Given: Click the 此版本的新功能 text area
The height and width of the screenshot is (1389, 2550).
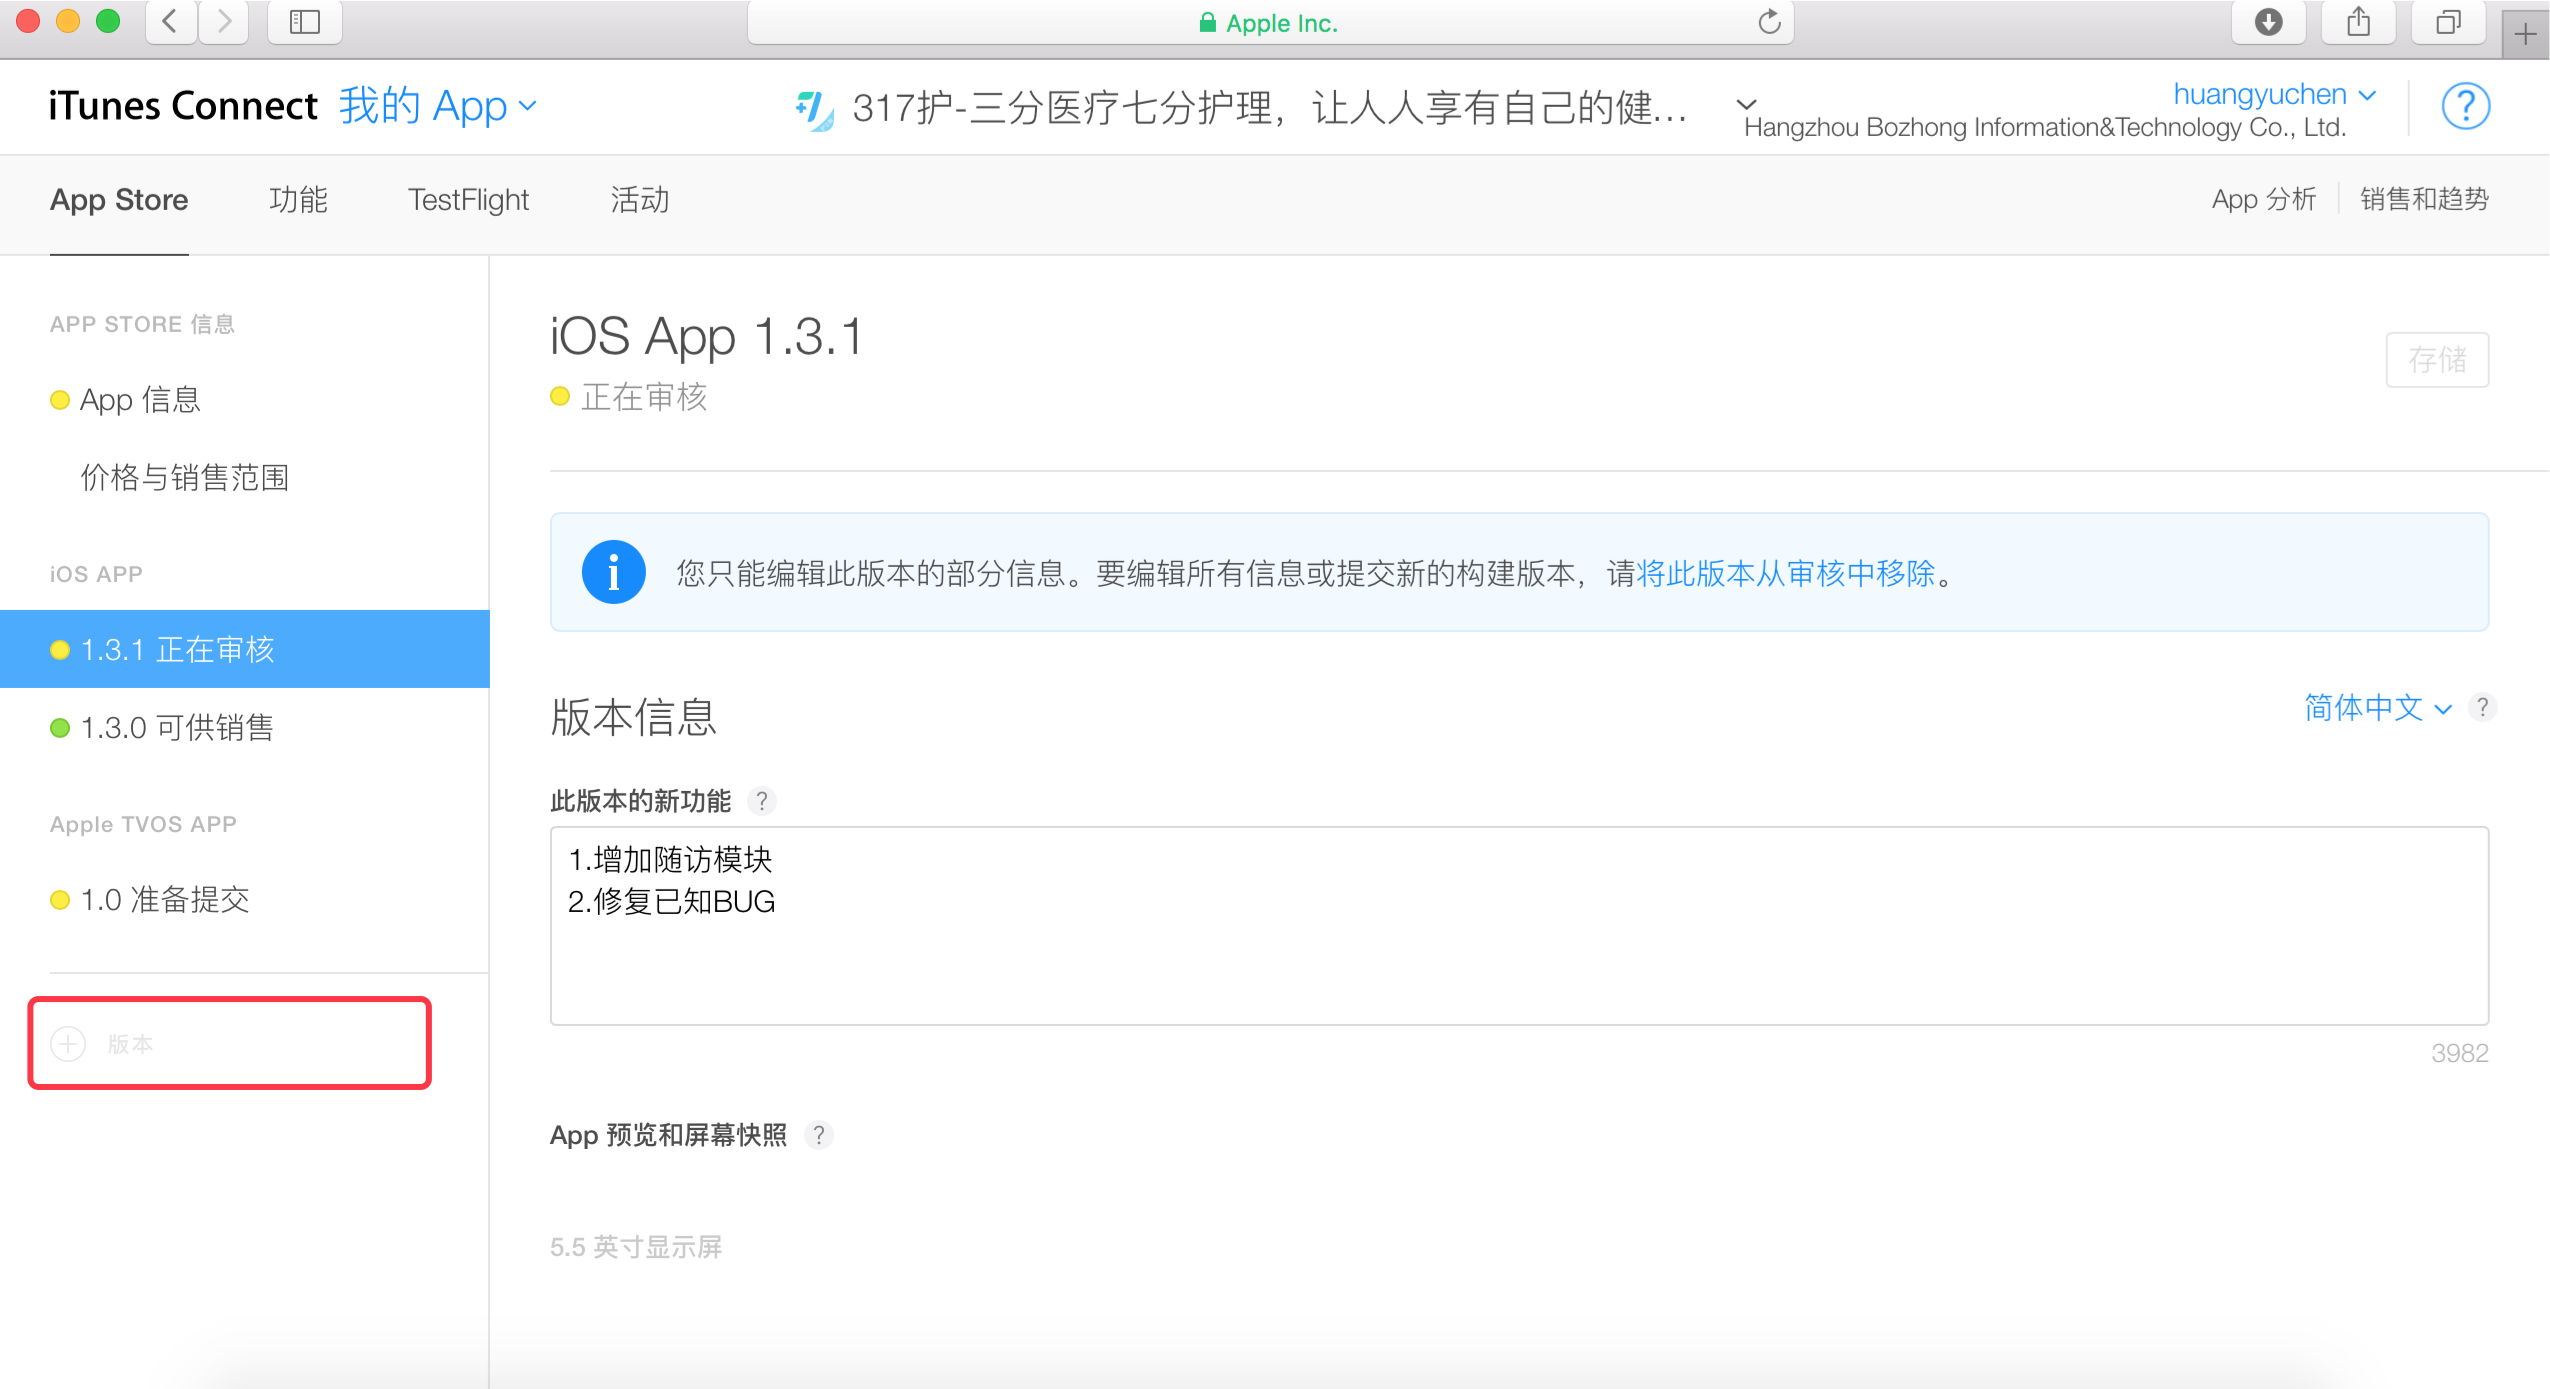Looking at the screenshot, I should (1519, 926).
